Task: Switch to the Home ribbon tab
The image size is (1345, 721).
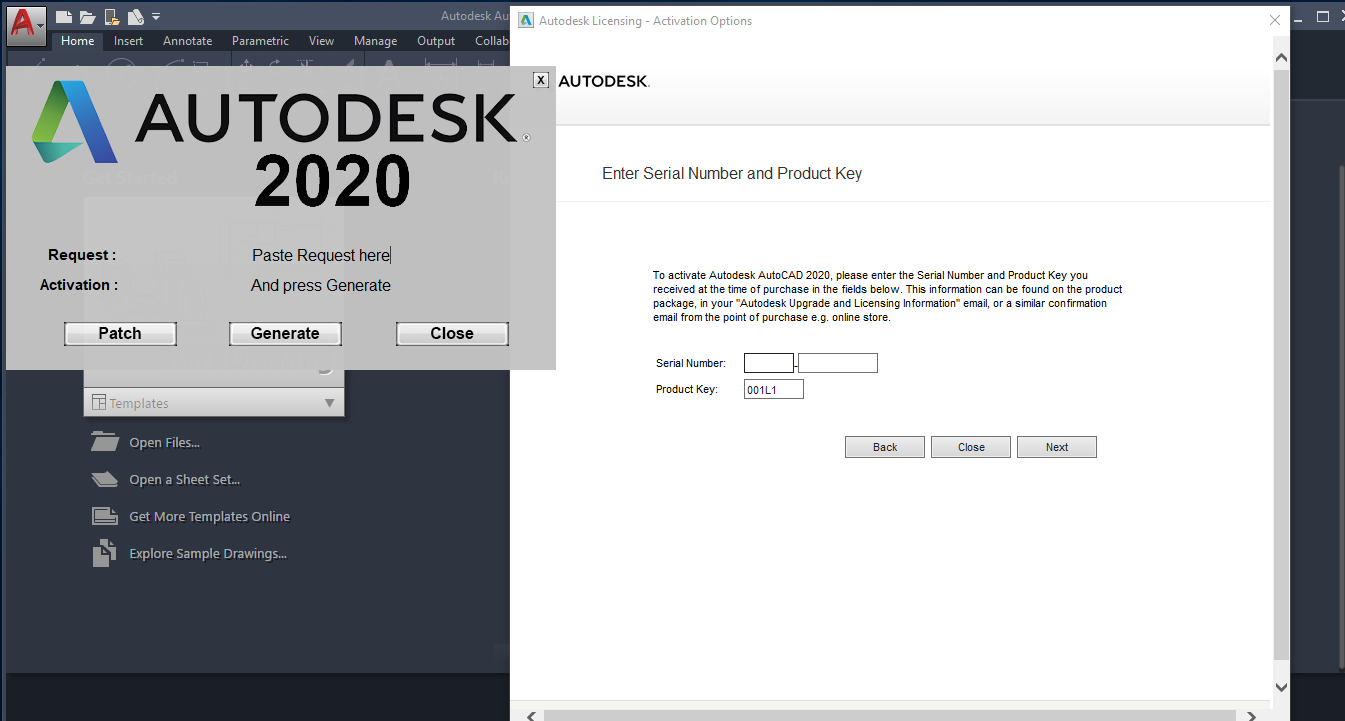Action: (x=77, y=41)
